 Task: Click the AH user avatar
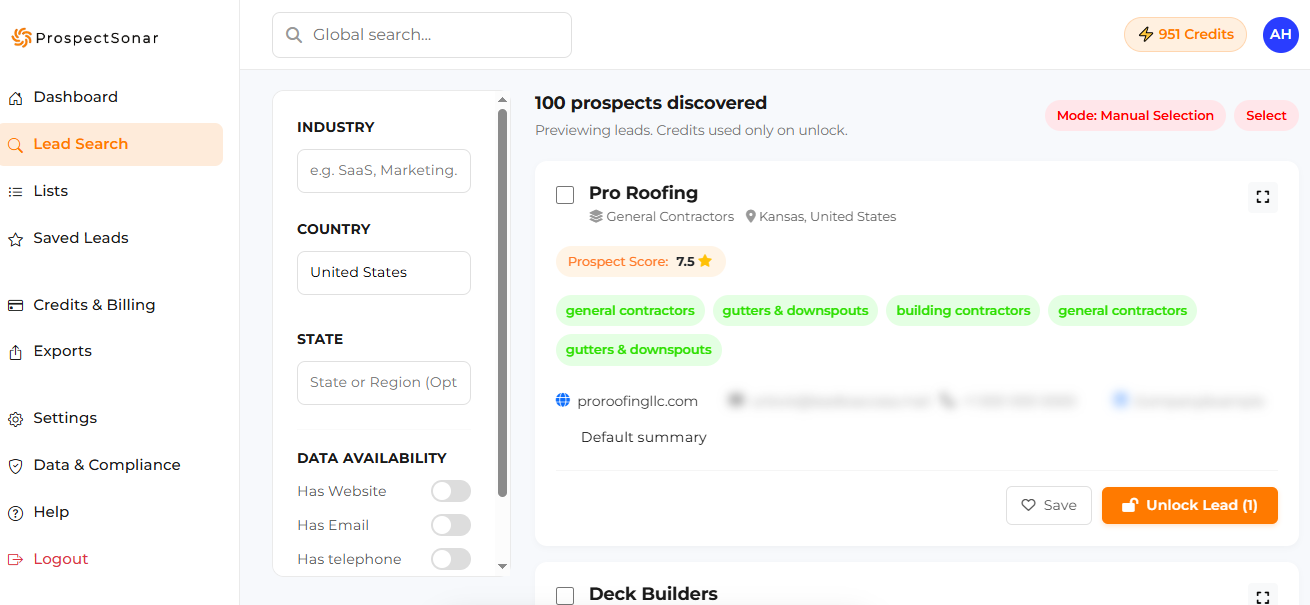tap(1280, 35)
